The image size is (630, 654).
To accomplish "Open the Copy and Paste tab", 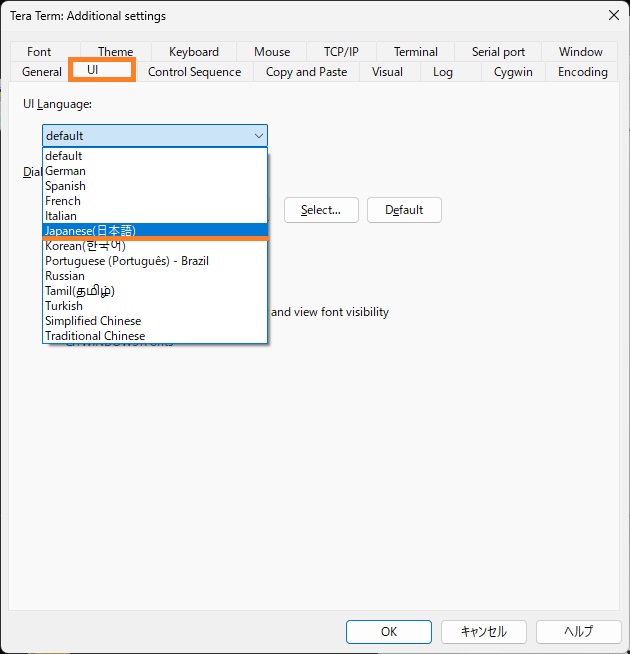I will [306, 72].
